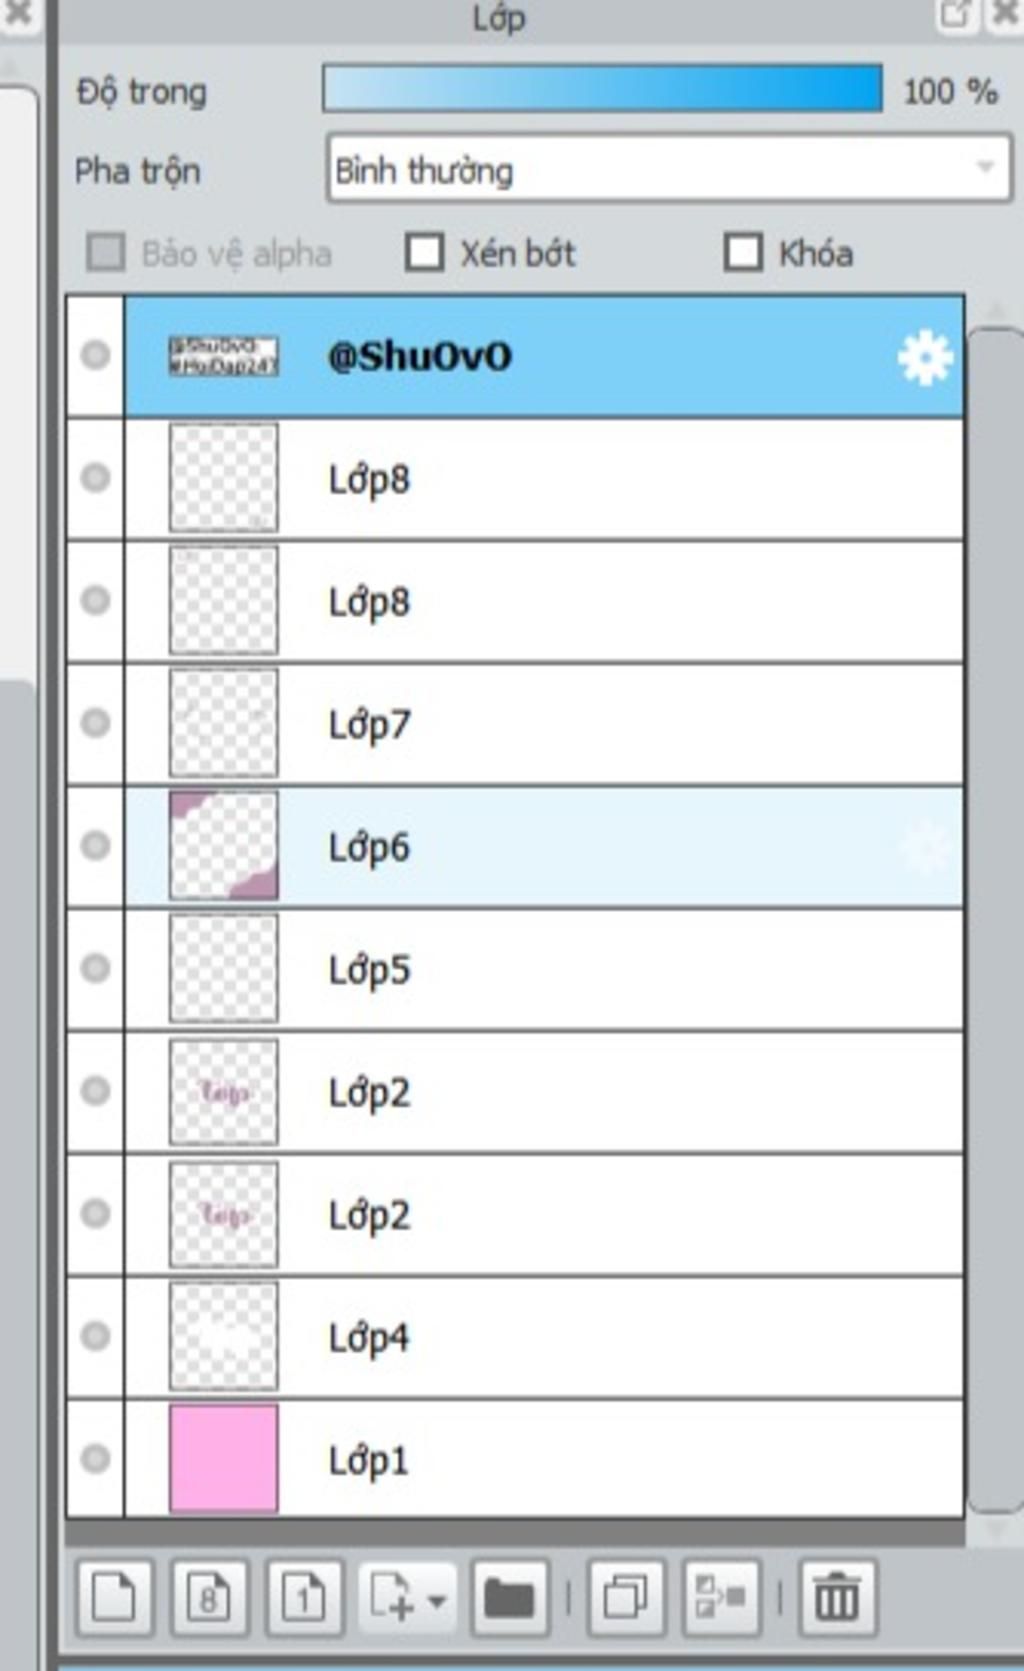
Task: Create a new layer folder
Action: (509, 1597)
